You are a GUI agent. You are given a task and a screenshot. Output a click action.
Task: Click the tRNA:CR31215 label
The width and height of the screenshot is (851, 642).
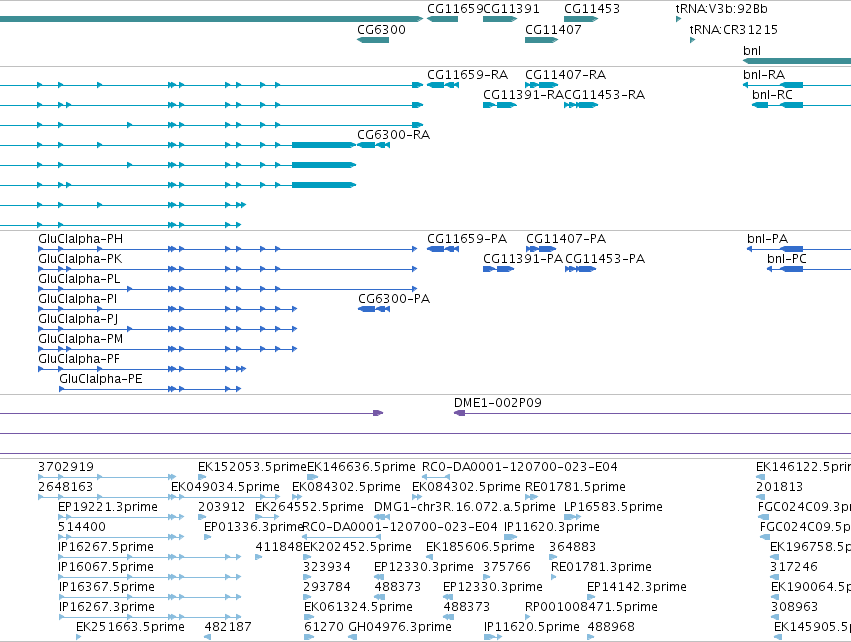733,29
